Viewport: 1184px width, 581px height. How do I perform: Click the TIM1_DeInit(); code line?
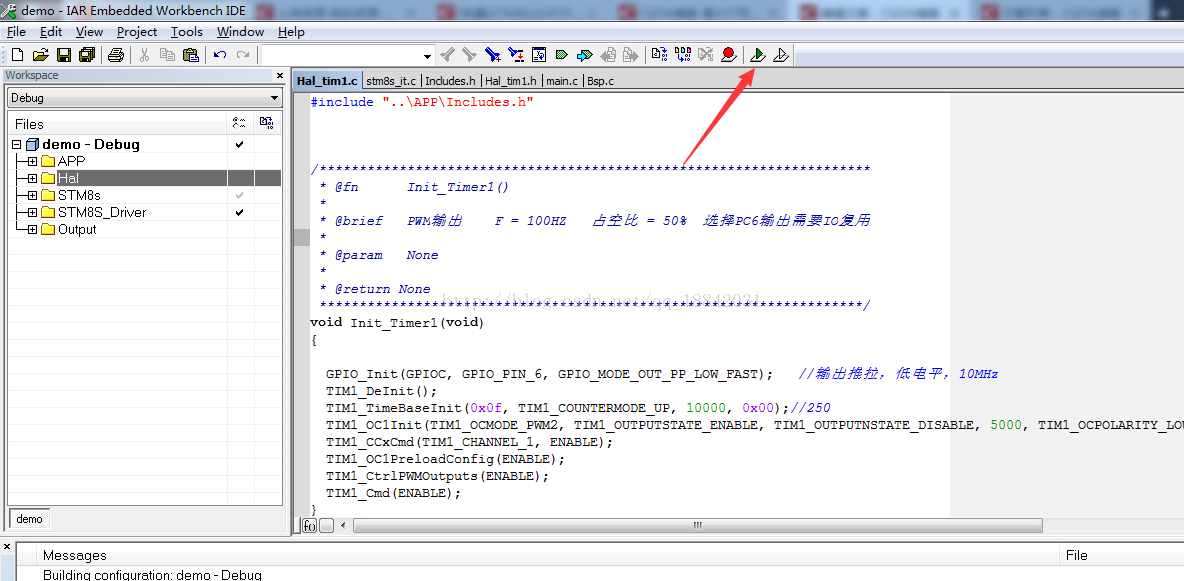(381, 391)
